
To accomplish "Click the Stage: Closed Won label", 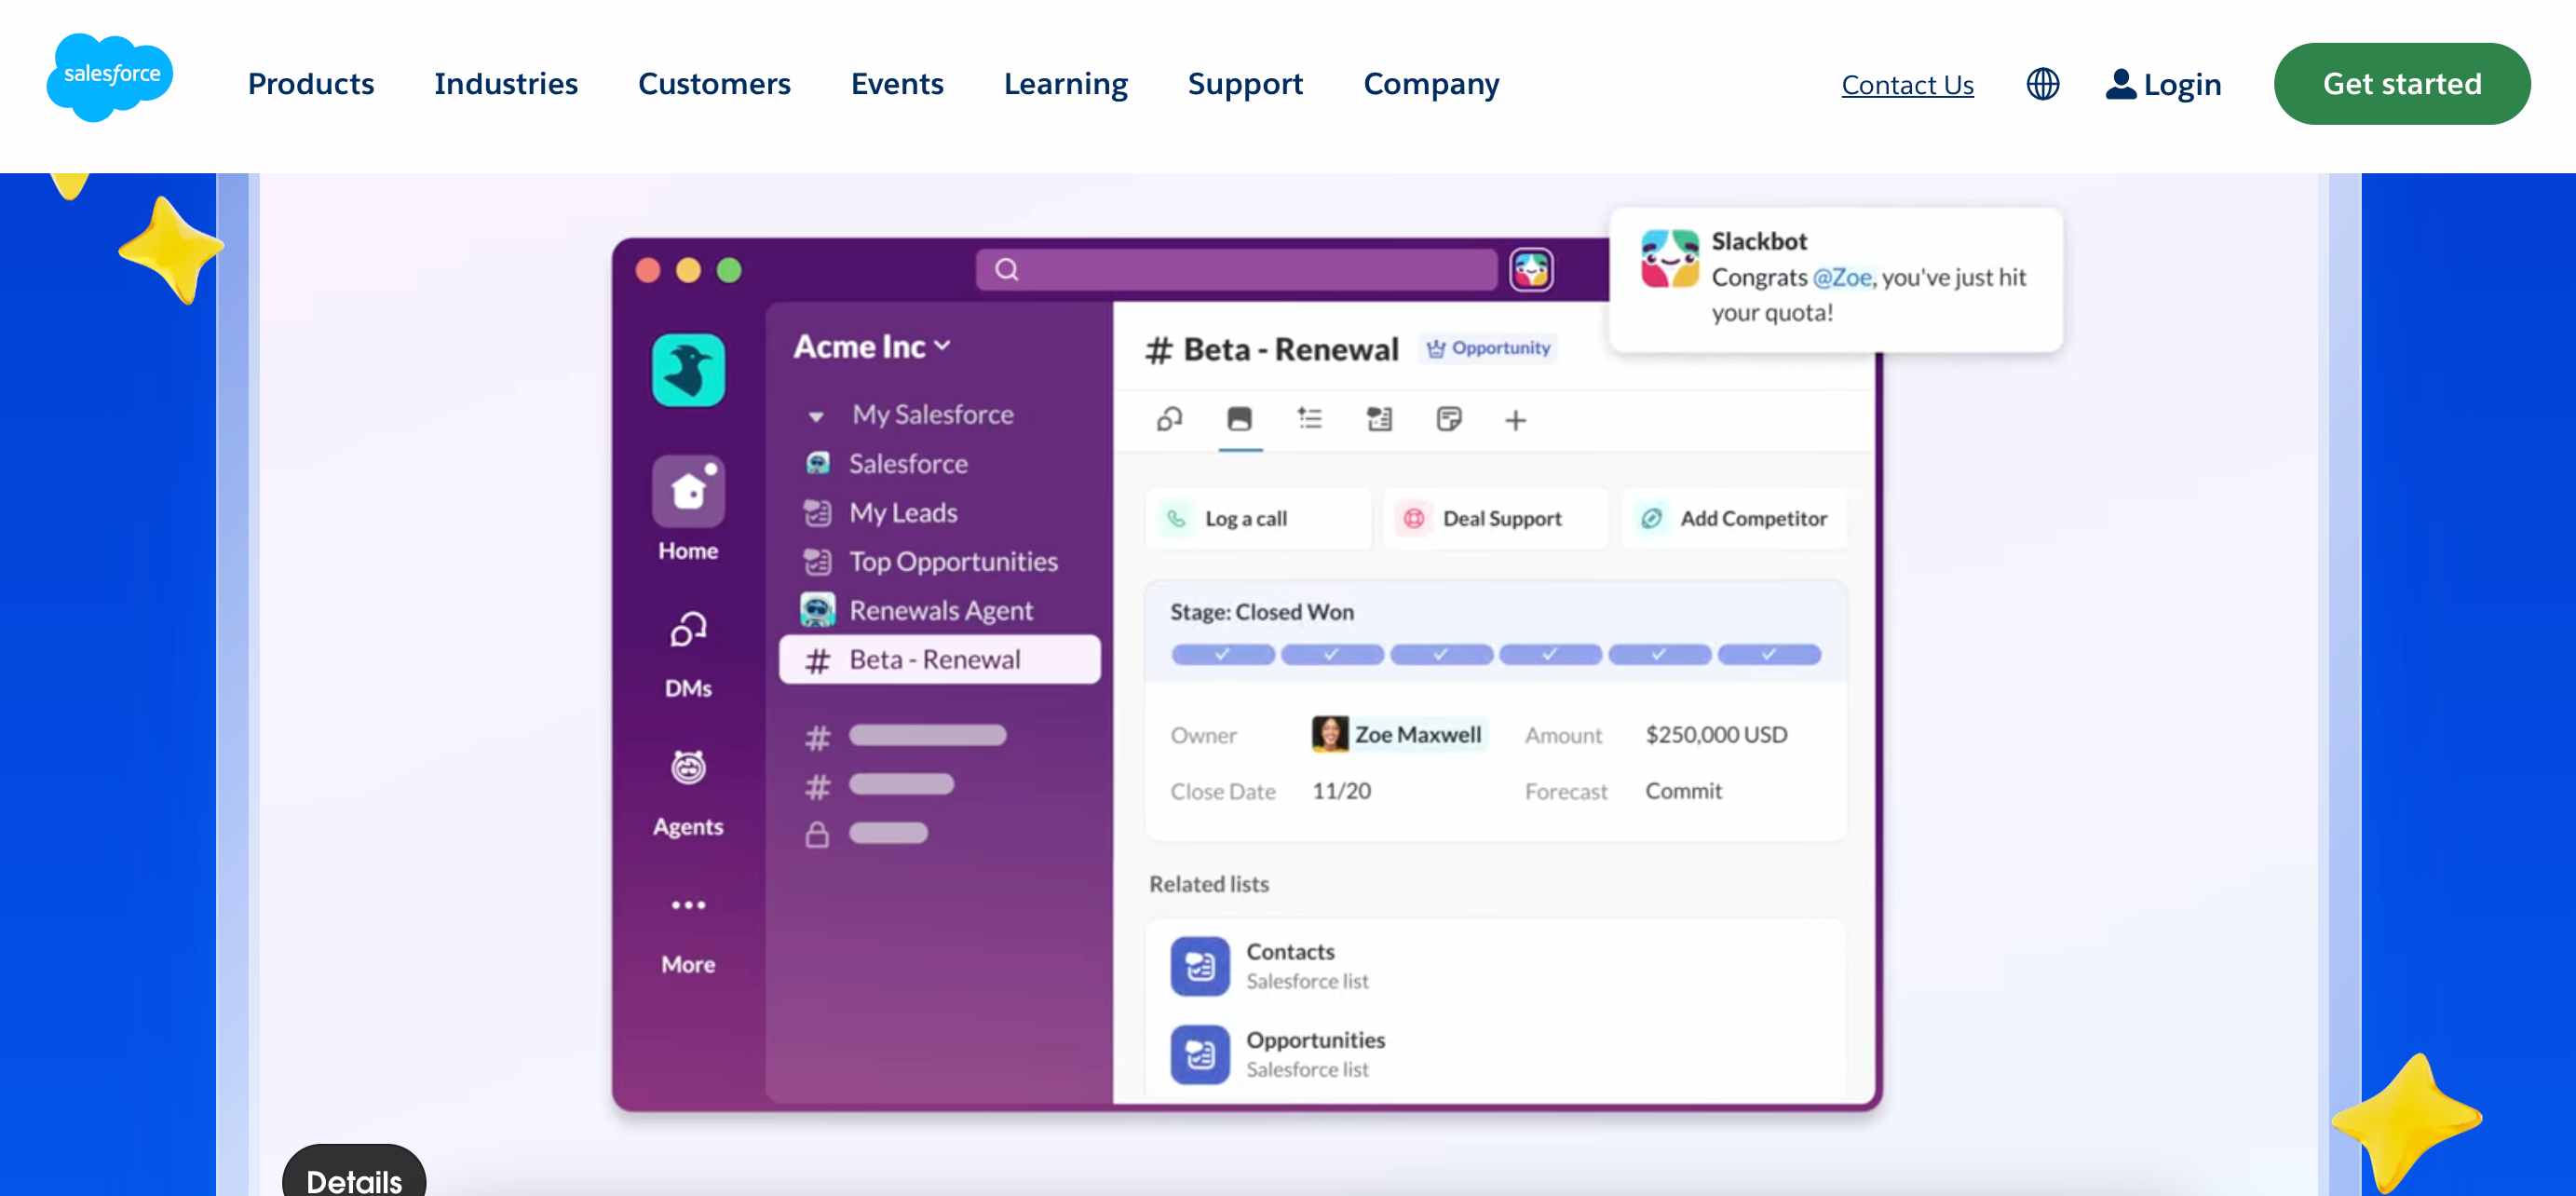I will pyautogui.click(x=1262, y=611).
